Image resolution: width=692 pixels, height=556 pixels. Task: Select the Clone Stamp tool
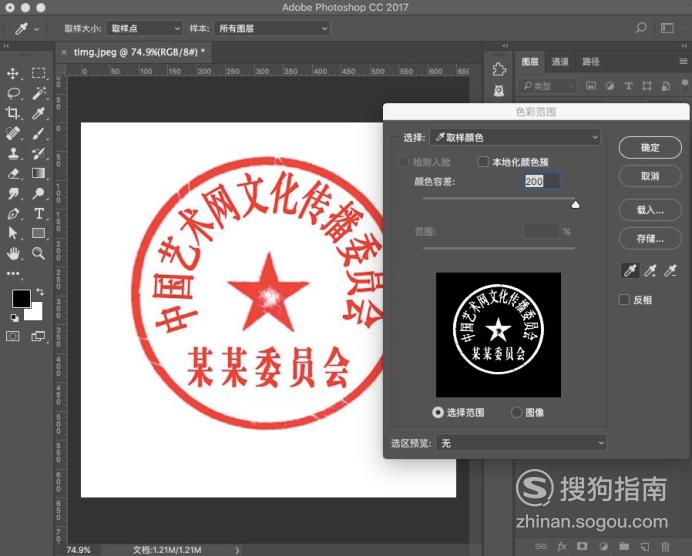pyautogui.click(x=13, y=154)
